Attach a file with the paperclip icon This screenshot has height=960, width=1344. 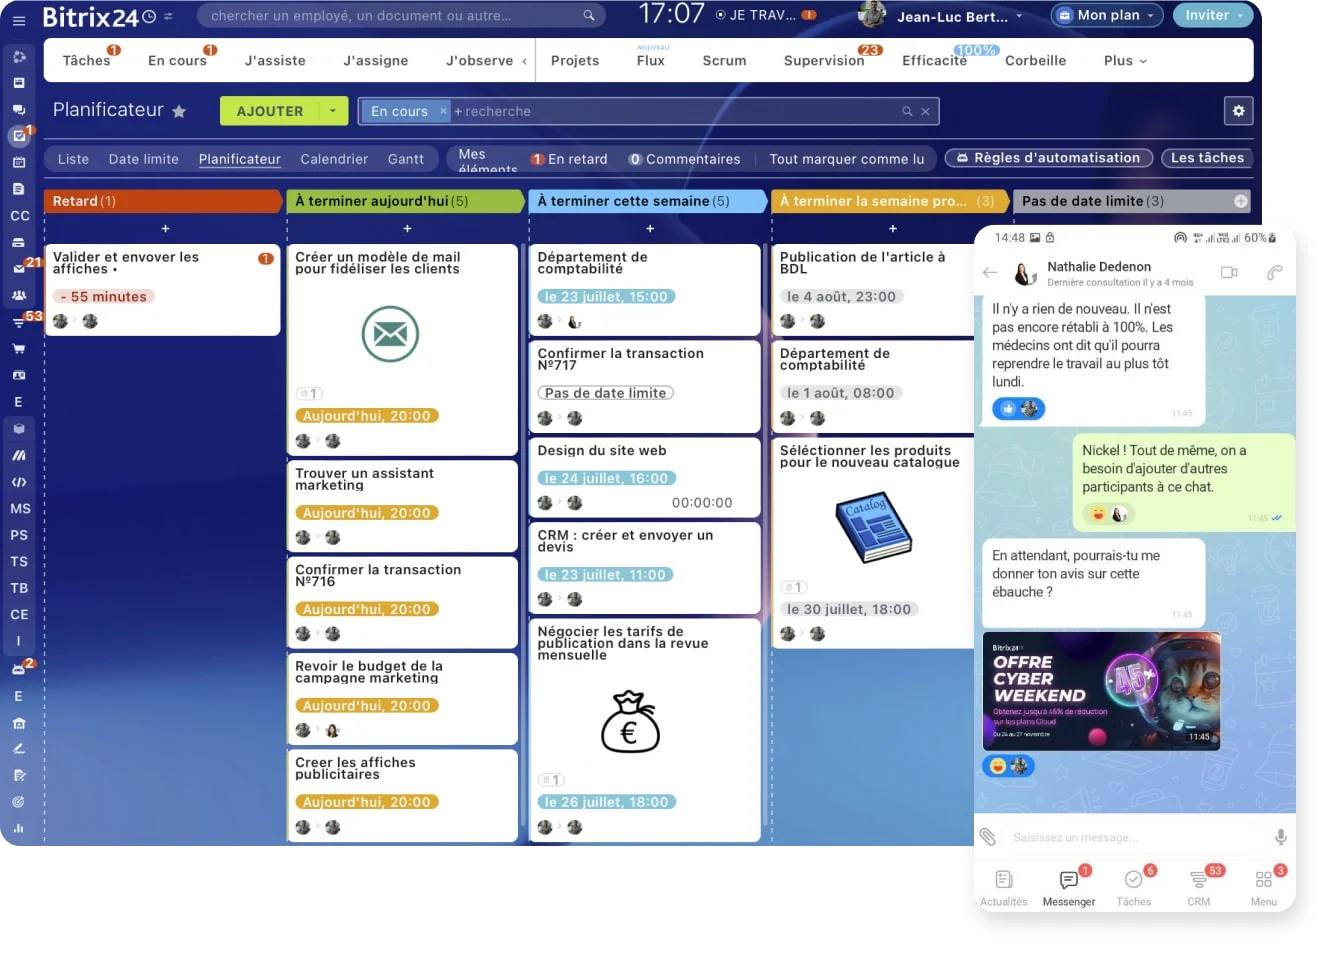990,837
